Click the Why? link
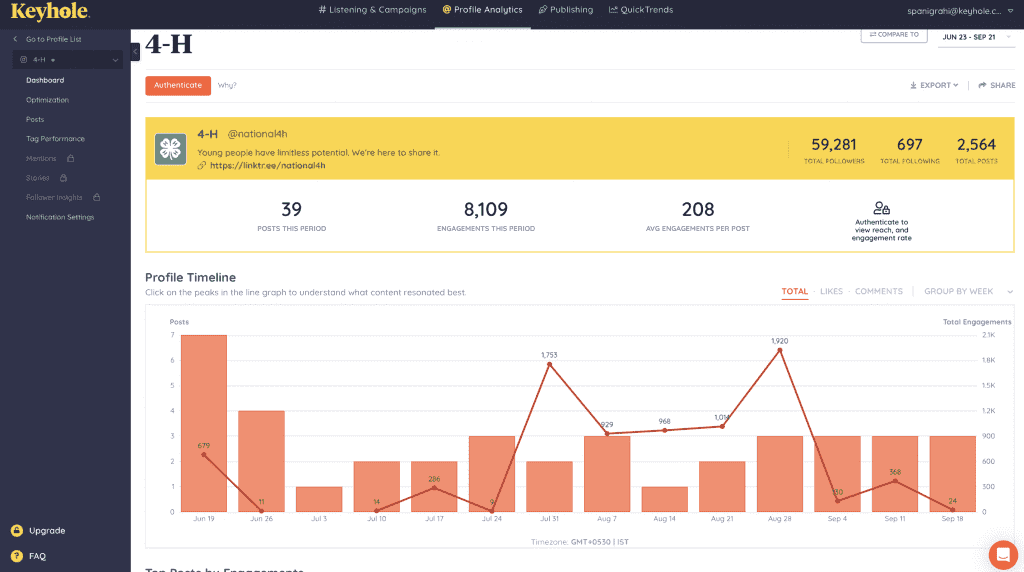1024x572 pixels. click(x=227, y=86)
